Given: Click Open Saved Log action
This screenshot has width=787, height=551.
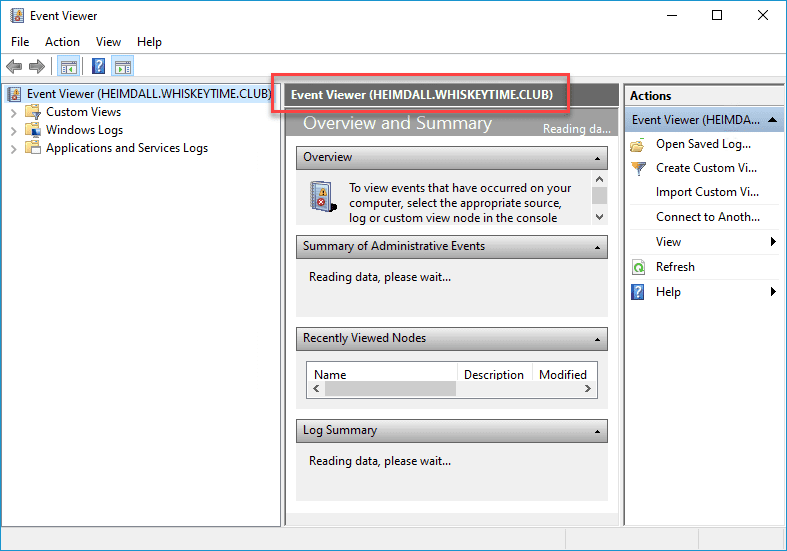Looking at the screenshot, I should pyautogui.click(x=703, y=144).
